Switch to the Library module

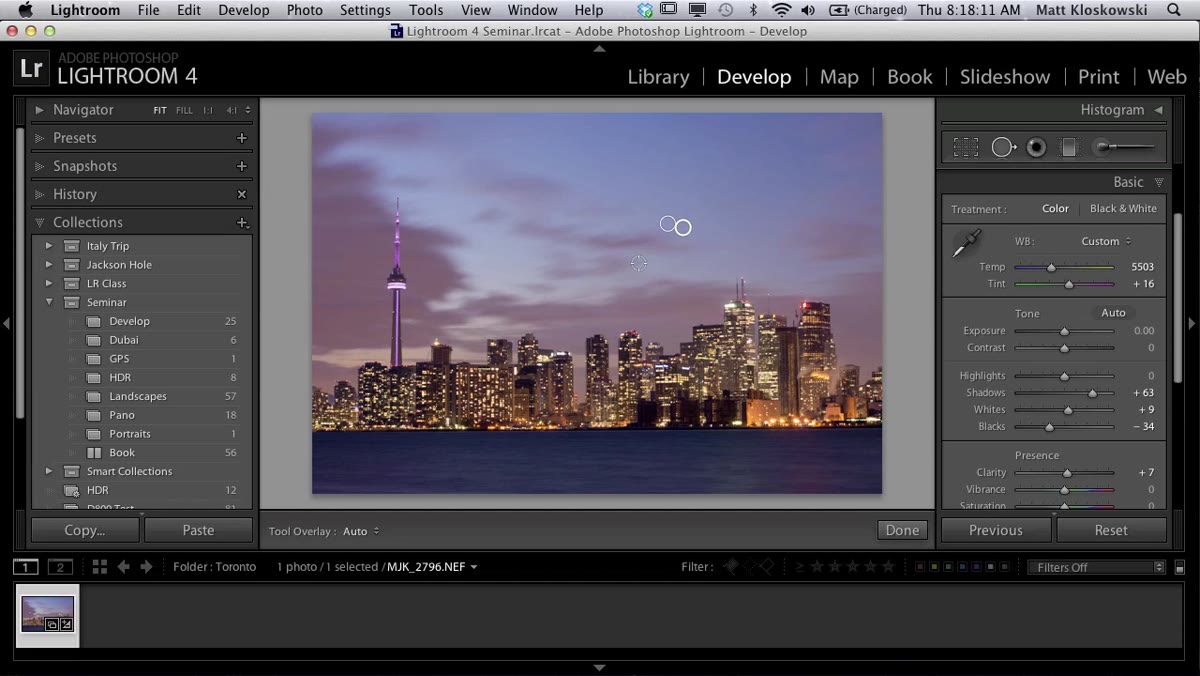click(x=658, y=77)
